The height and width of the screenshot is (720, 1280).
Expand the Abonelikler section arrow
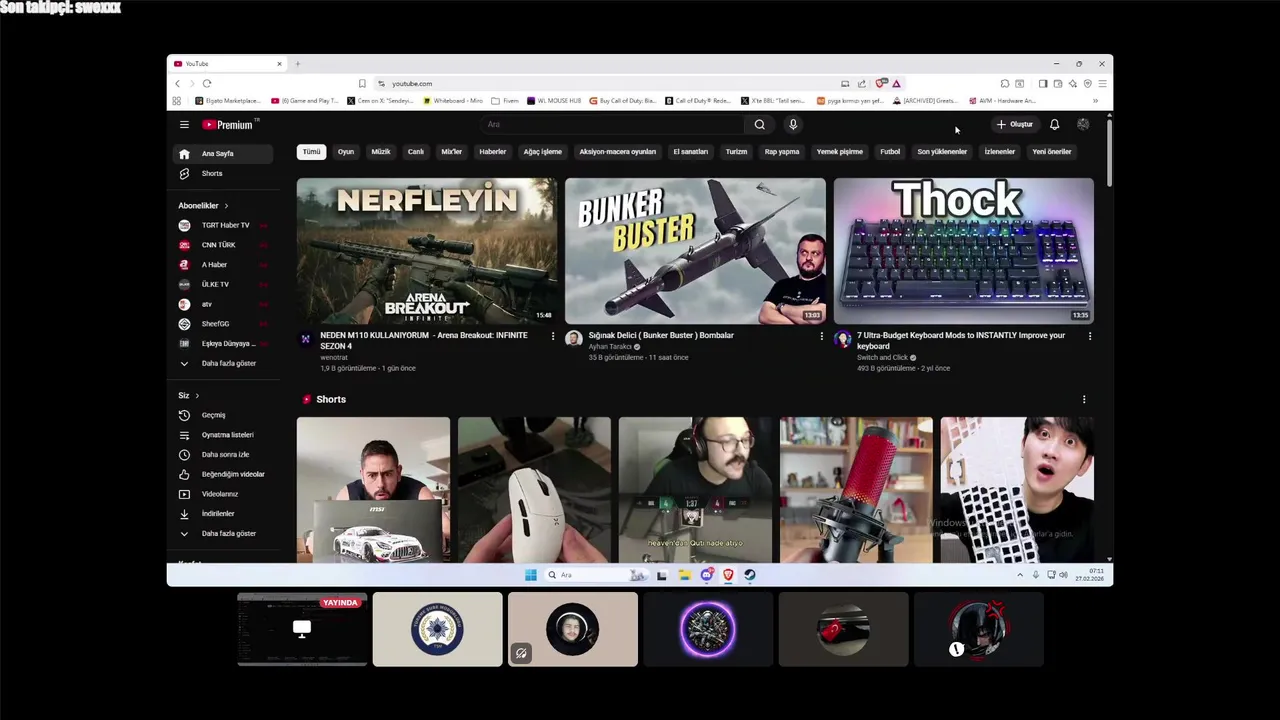(x=226, y=206)
